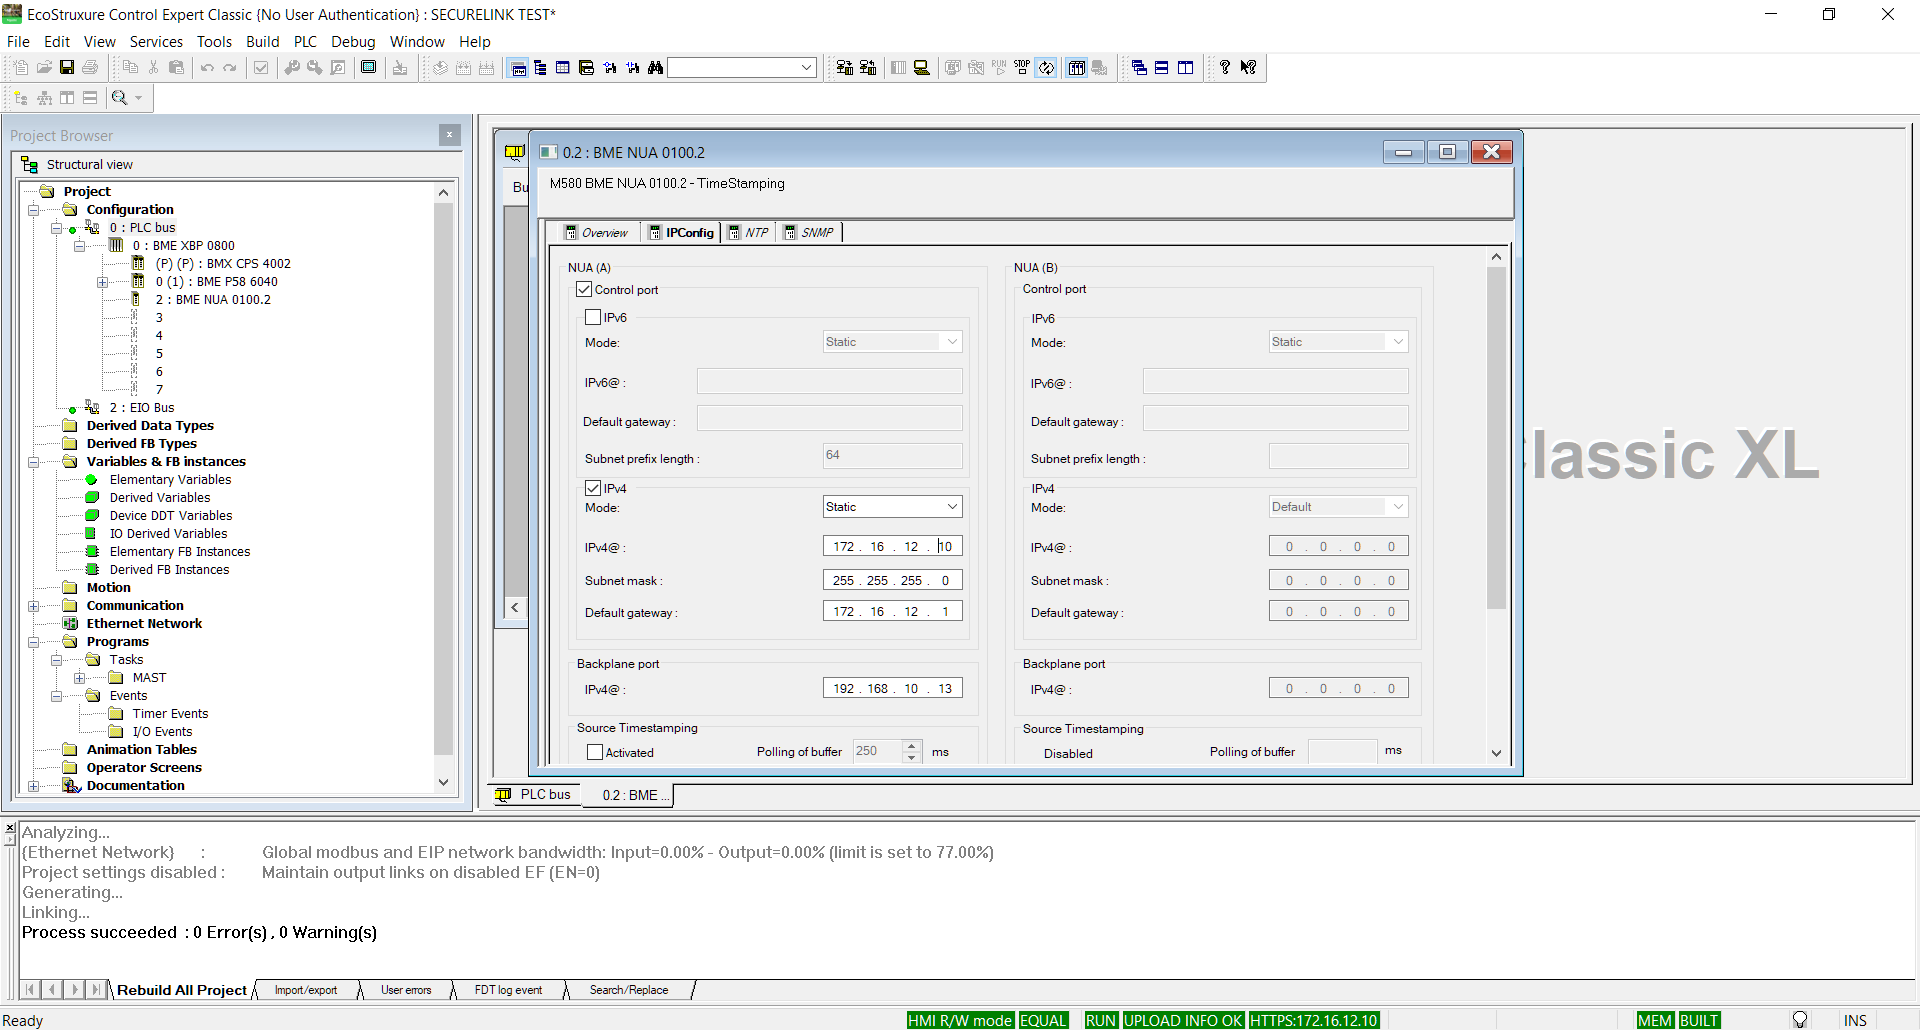Close the Project Browser panel
This screenshot has height=1030, width=1920.
point(449,135)
